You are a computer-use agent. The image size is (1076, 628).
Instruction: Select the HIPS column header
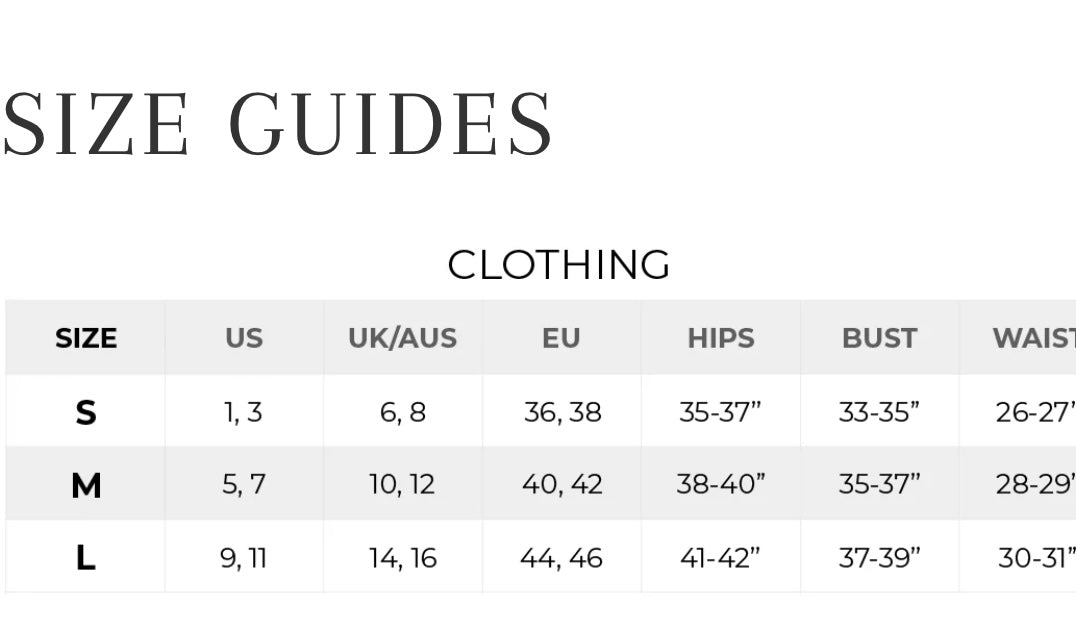(x=720, y=338)
